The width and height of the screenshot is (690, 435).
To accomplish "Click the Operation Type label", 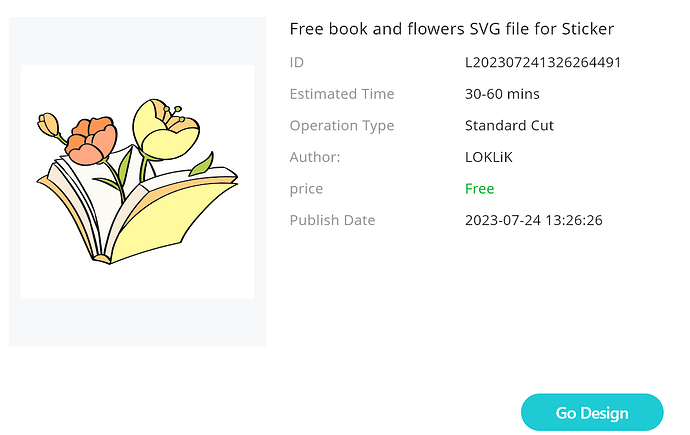I will point(342,126).
